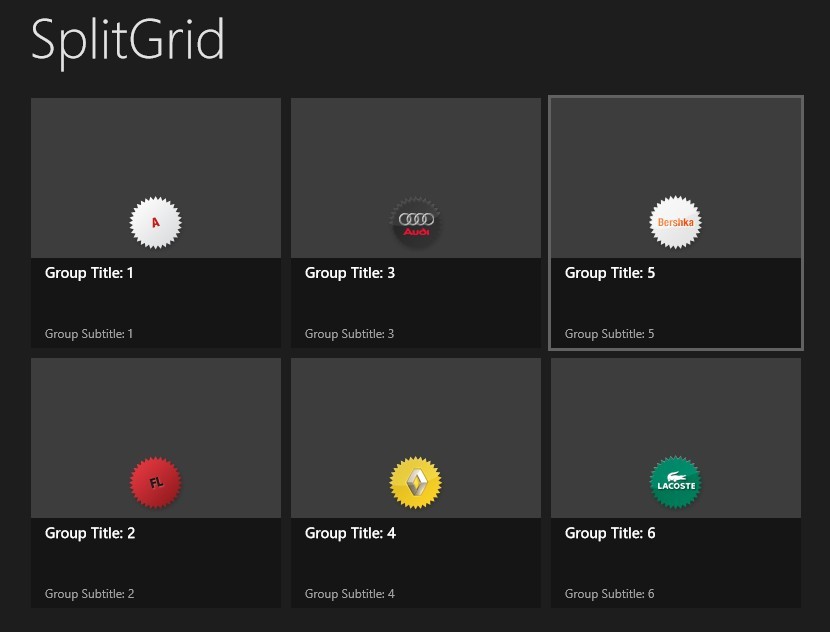Select the Group Subtitle: 1 text
The image size is (830, 632).
[89, 334]
